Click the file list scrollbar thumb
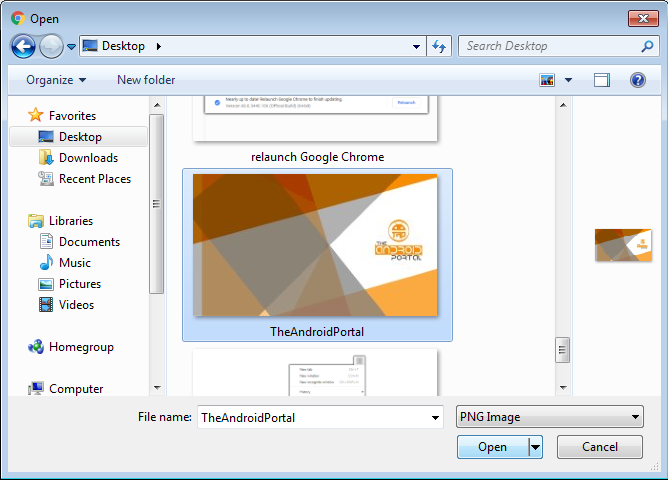The width and height of the screenshot is (668, 480). point(562,350)
